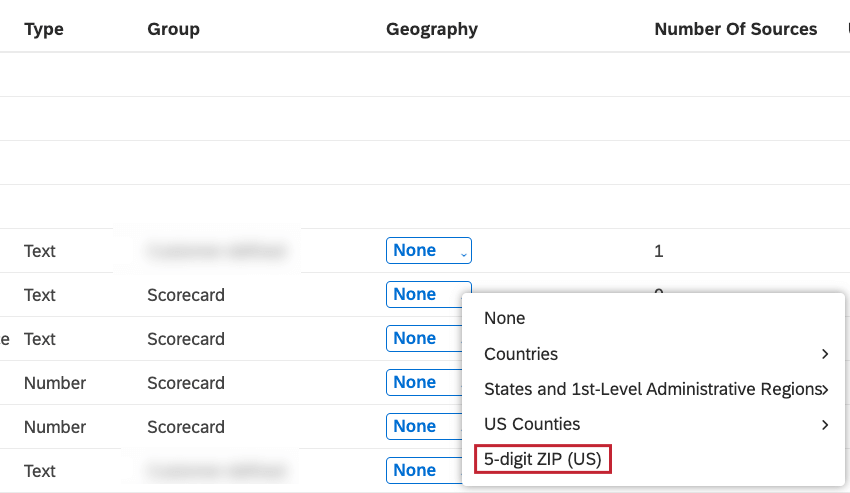Click the Scorecard cell in first Number row
This screenshot has width=850, height=493.
[186, 383]
